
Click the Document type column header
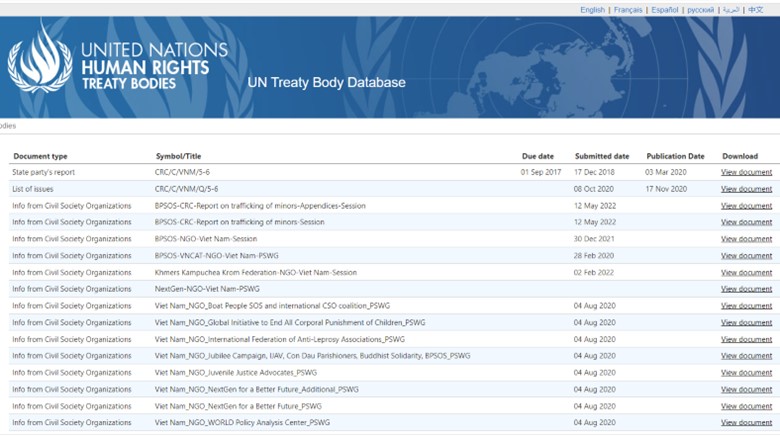[x=40, y=156]
